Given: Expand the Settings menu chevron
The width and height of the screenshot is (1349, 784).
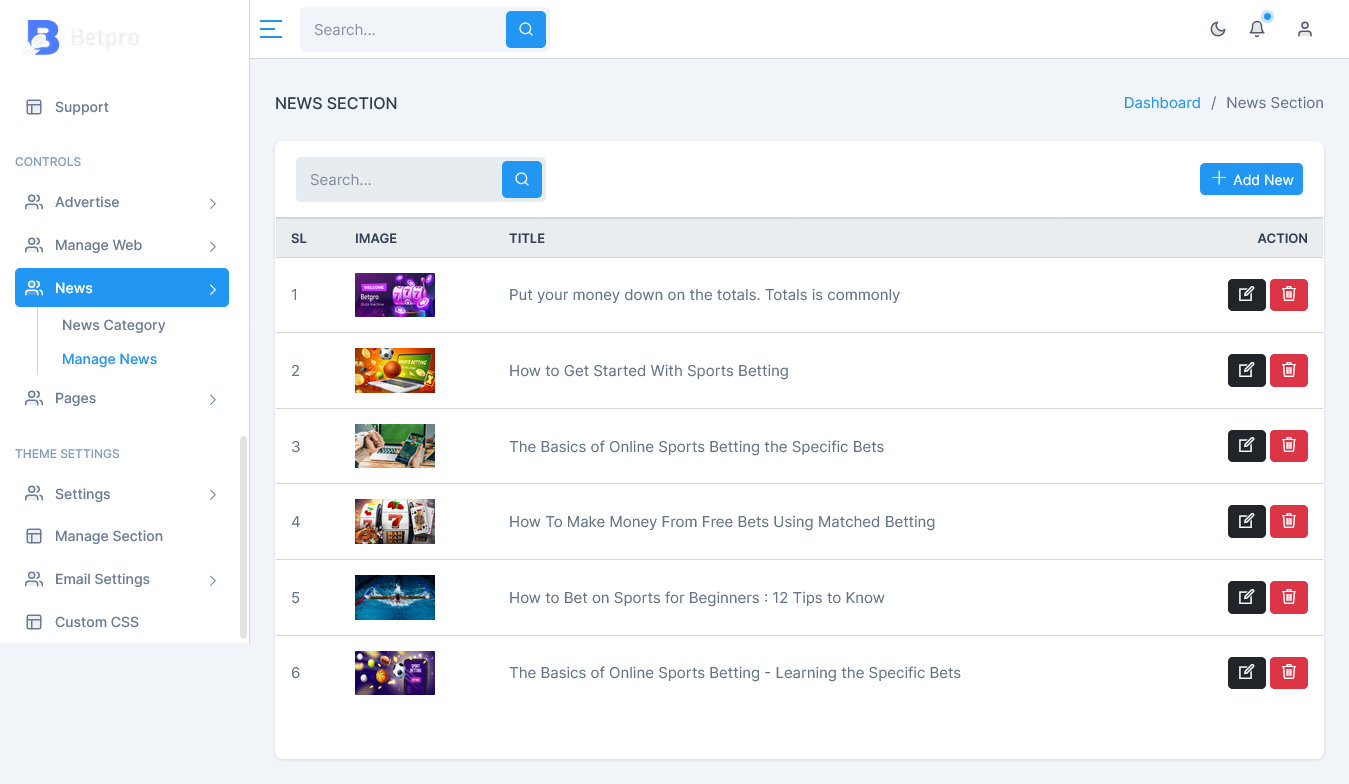Looking at the screenshot, I should [x=213, y=495].
